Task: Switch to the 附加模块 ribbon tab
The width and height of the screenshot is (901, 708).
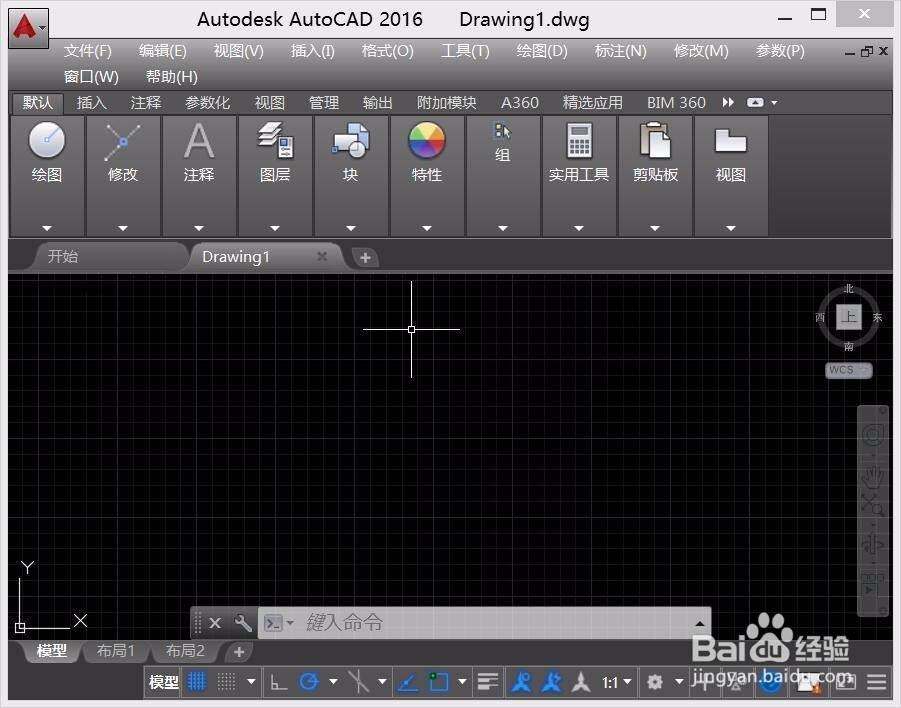Action: point(446,102)
